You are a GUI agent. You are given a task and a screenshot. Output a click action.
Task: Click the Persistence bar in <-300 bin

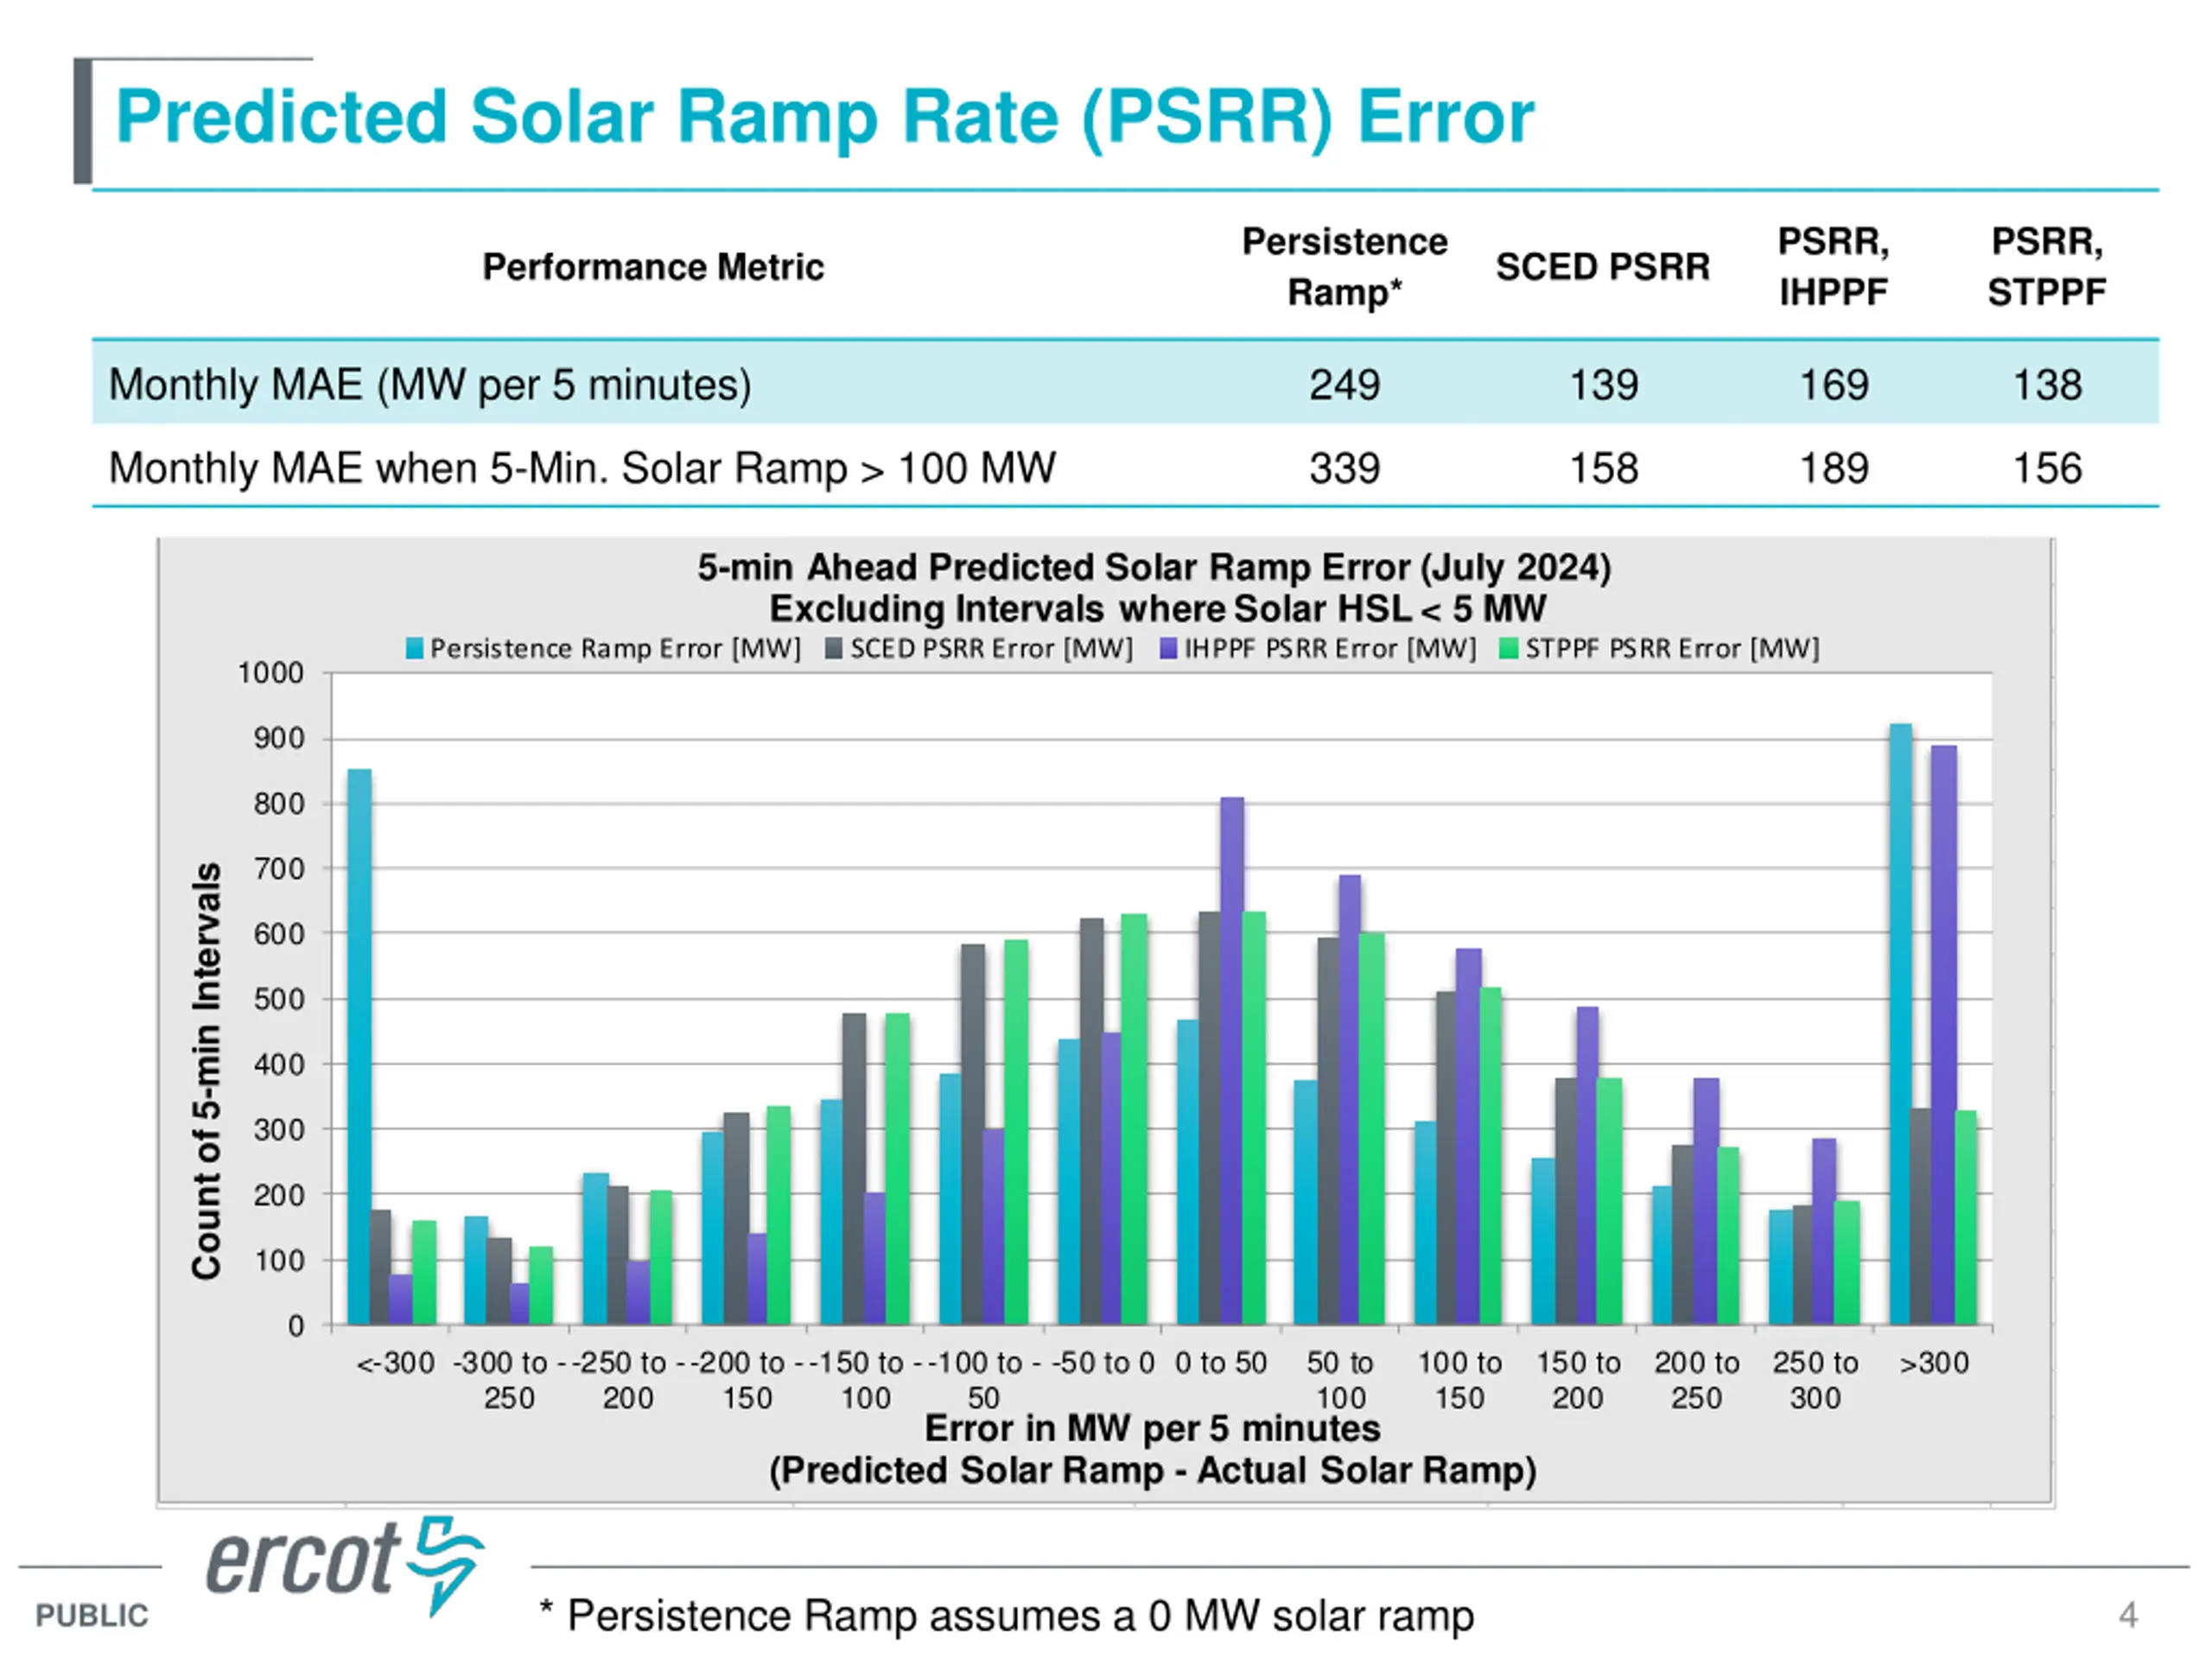pyautogui.click(x=359, y=1047)
